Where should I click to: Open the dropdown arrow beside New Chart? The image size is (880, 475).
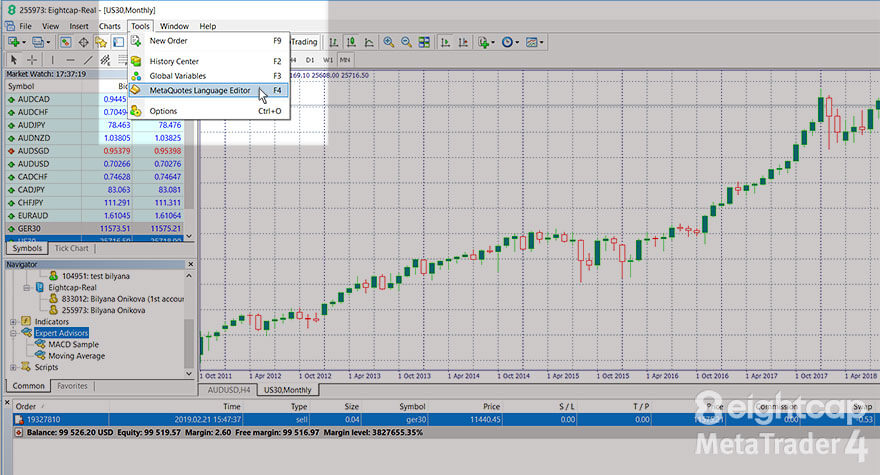[x=24, y=42]
